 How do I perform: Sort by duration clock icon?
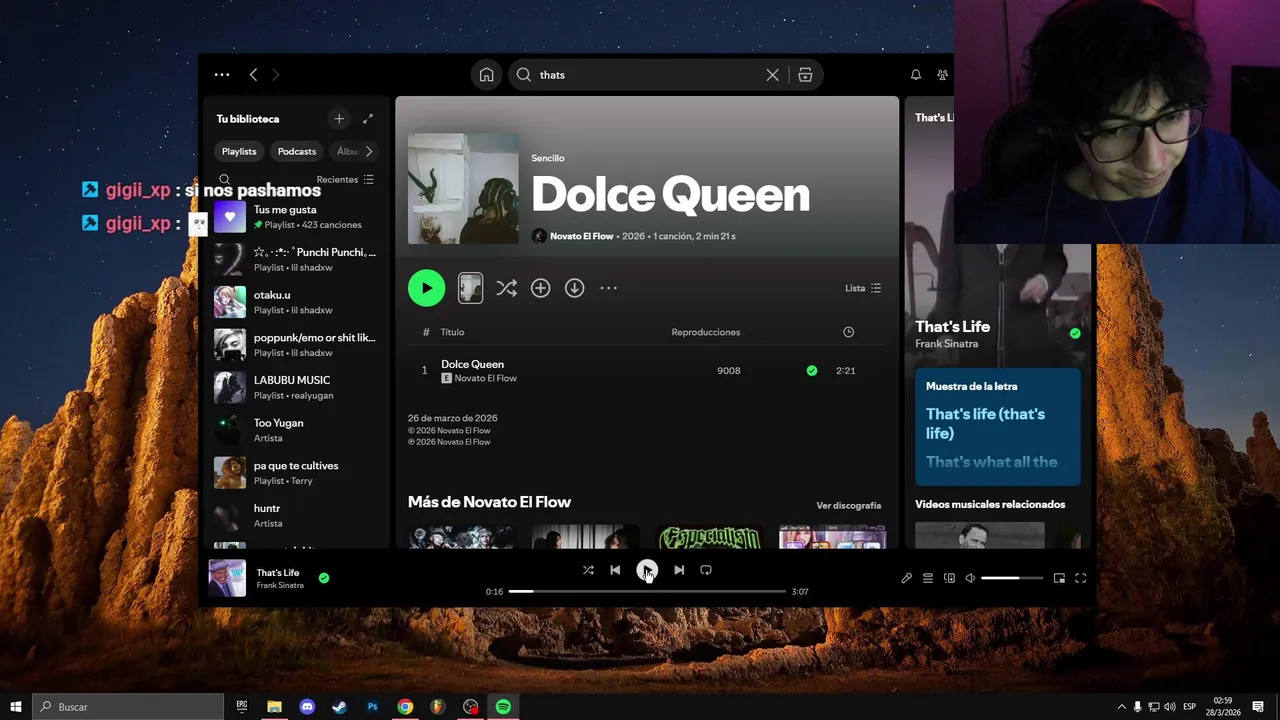click(848, 332)
